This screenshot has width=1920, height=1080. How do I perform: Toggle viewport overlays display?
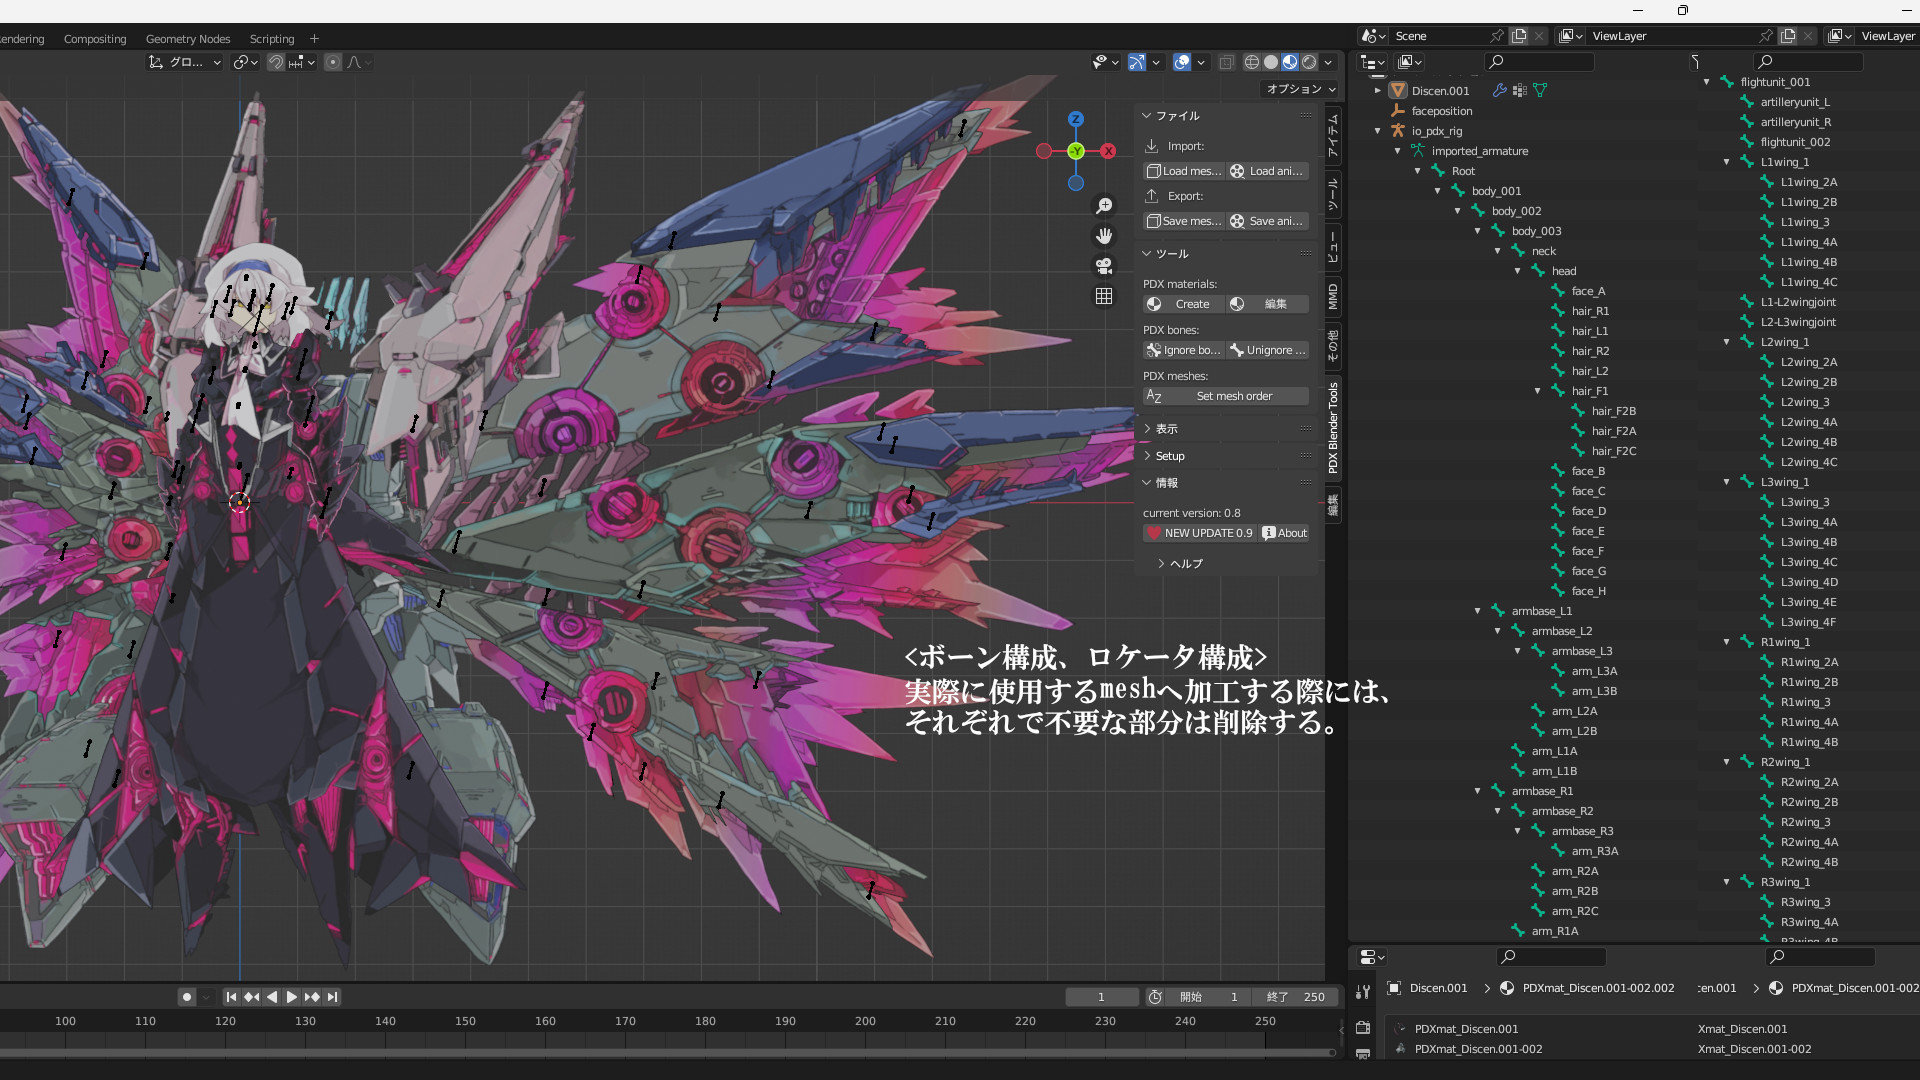[x=1182, y=62]
